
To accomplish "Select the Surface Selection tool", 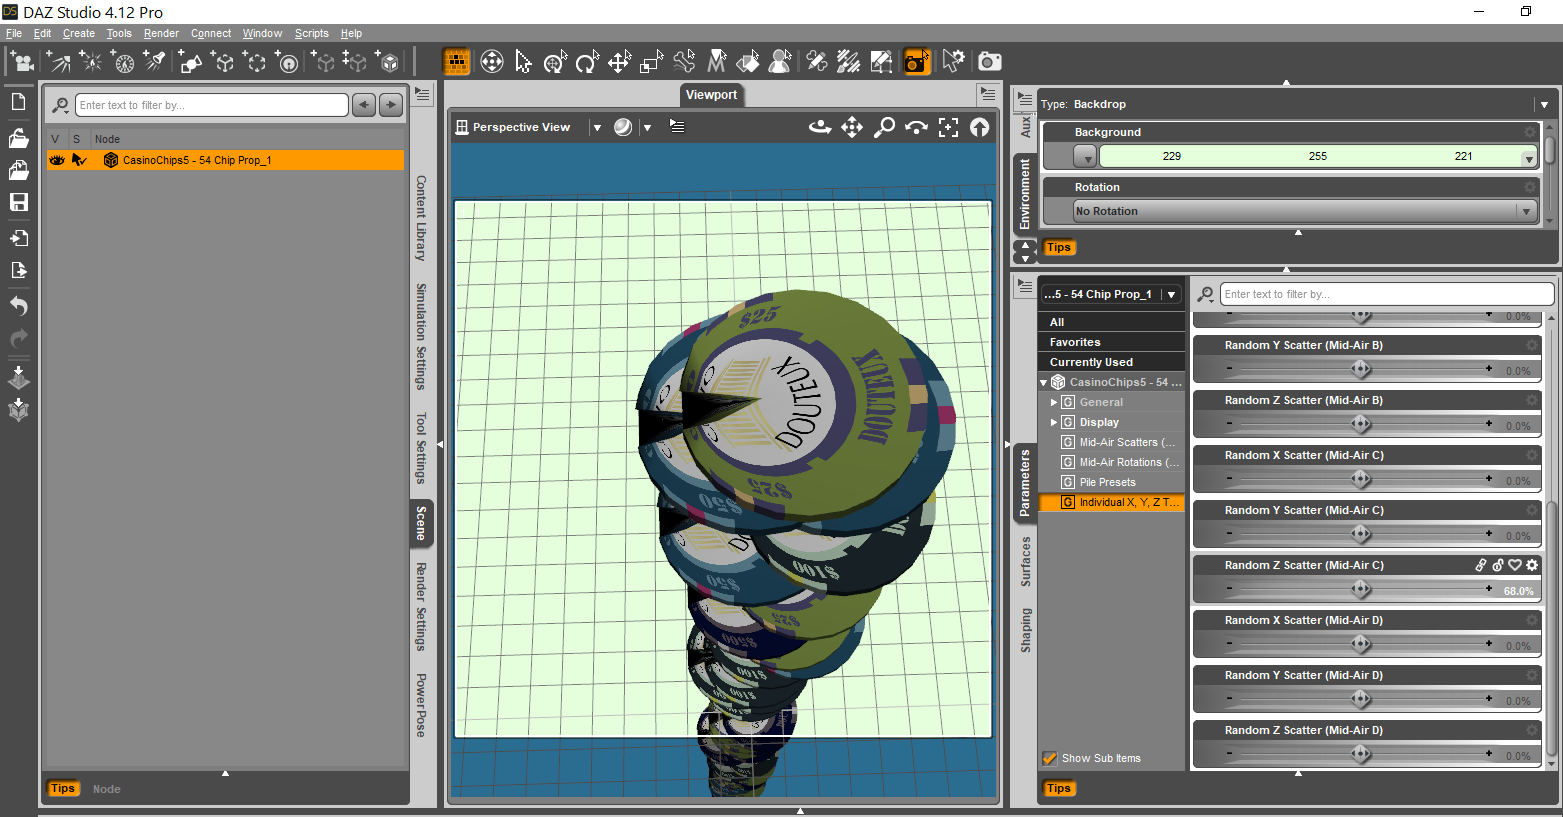I will tap(748, 62).
